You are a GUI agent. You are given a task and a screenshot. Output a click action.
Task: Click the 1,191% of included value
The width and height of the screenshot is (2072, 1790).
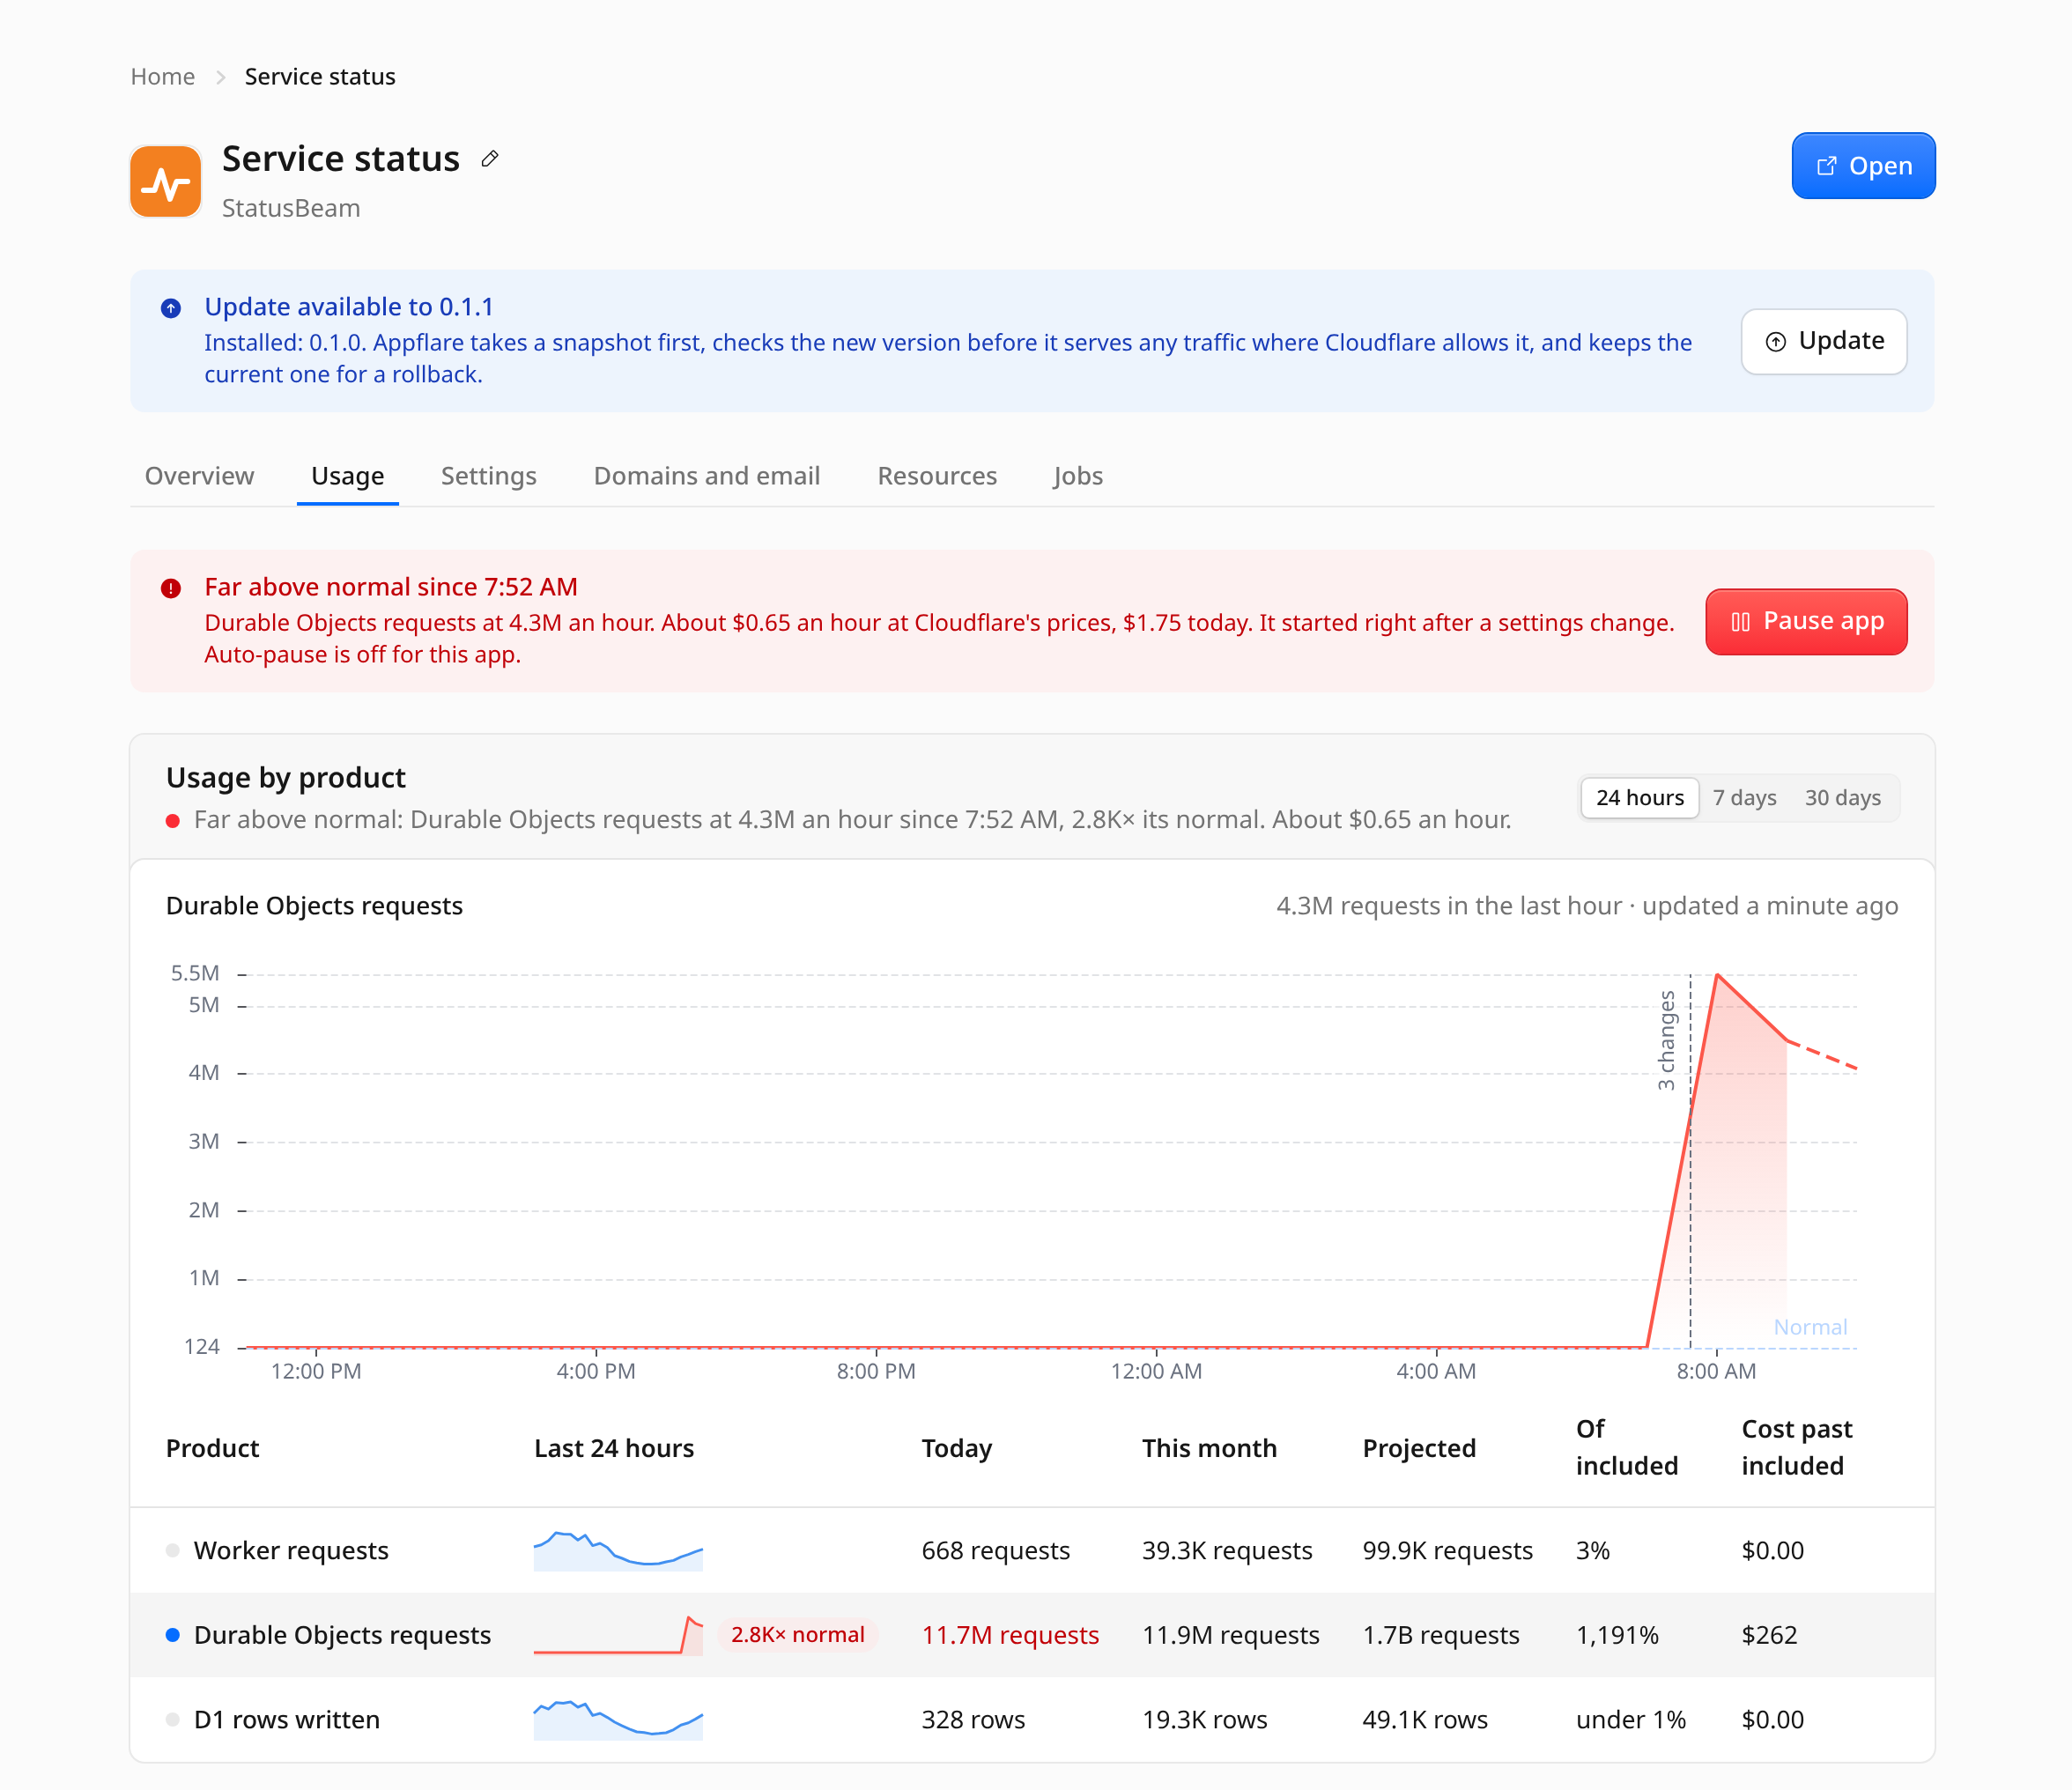click(1617, 1635)
